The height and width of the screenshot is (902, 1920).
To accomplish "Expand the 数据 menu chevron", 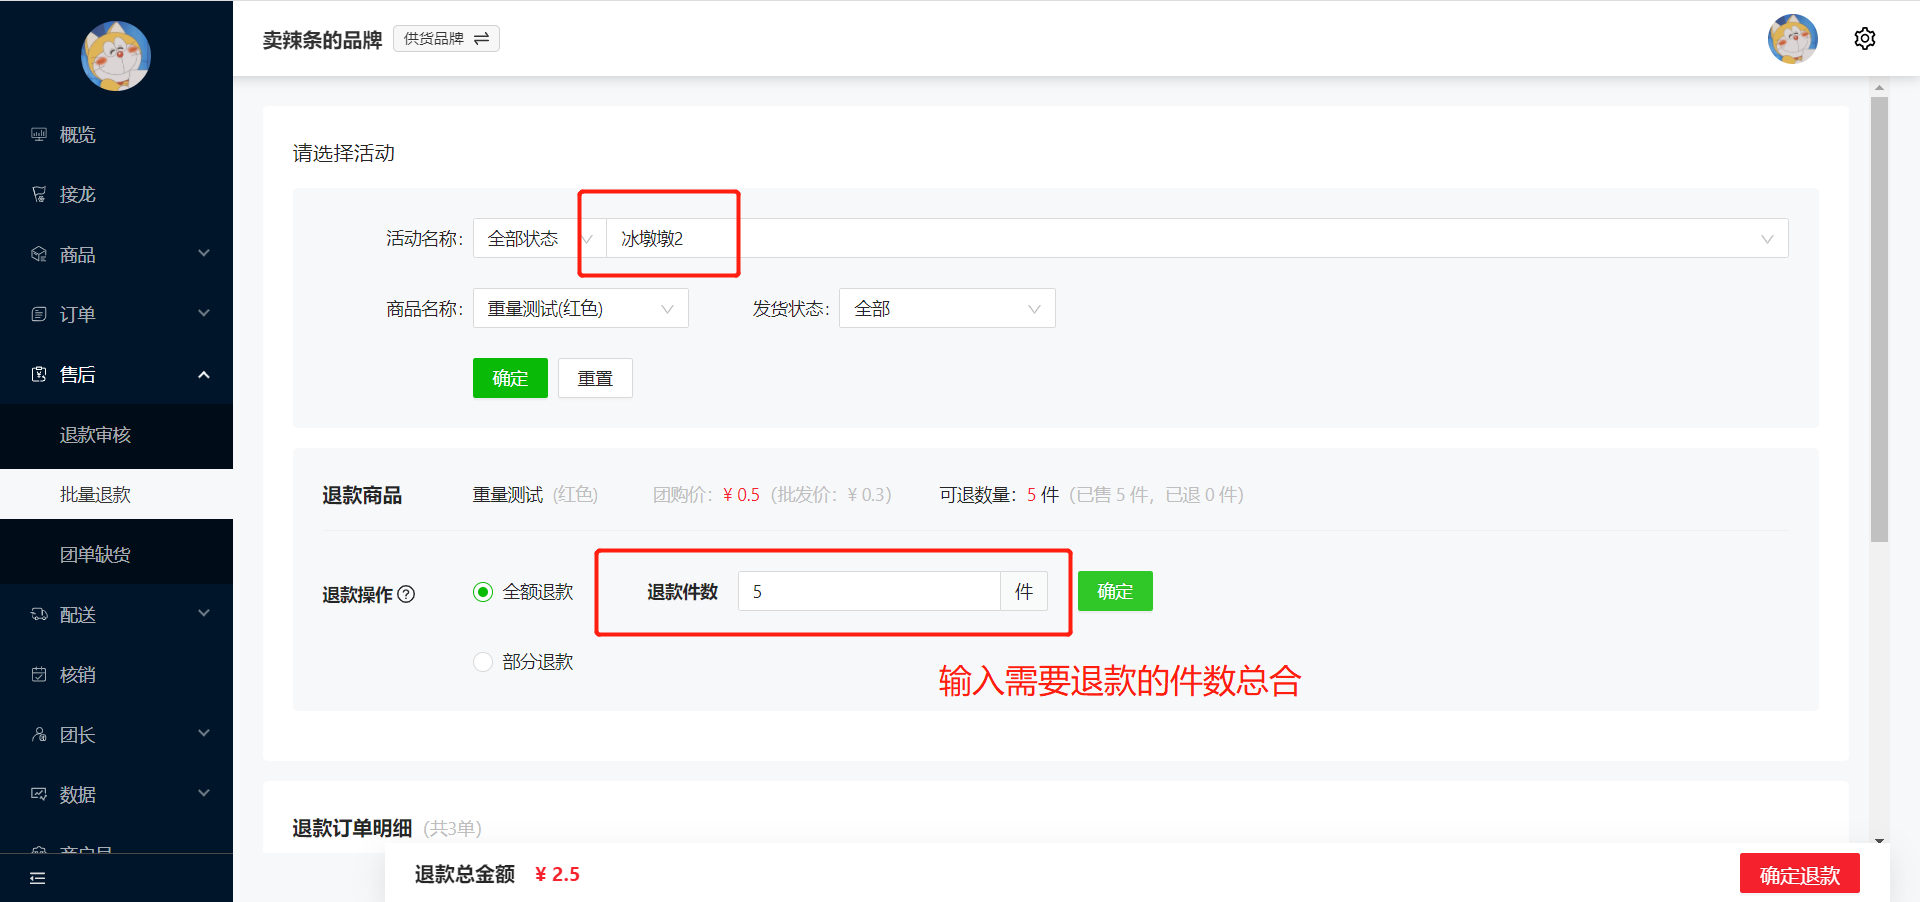I will (204, 794).
